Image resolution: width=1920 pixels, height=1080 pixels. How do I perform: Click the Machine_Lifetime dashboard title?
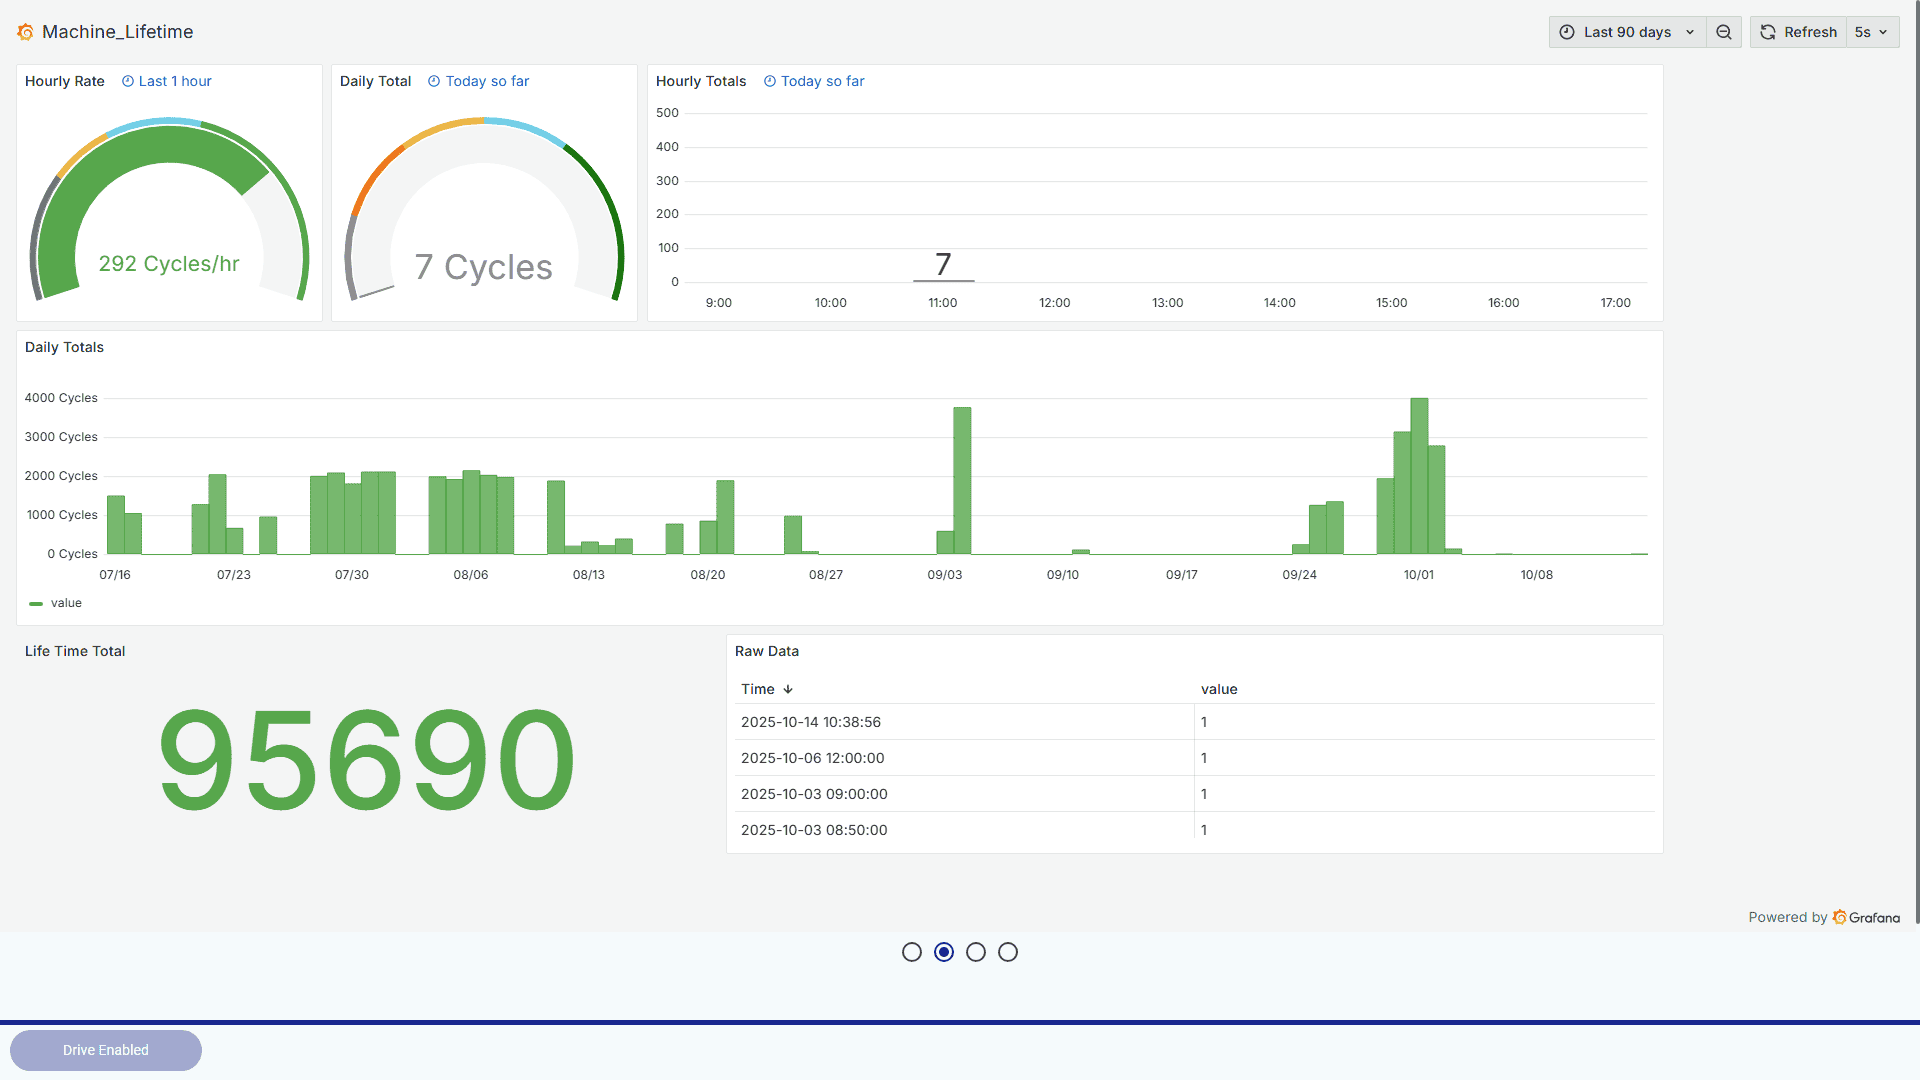click(x=118, y=32)
